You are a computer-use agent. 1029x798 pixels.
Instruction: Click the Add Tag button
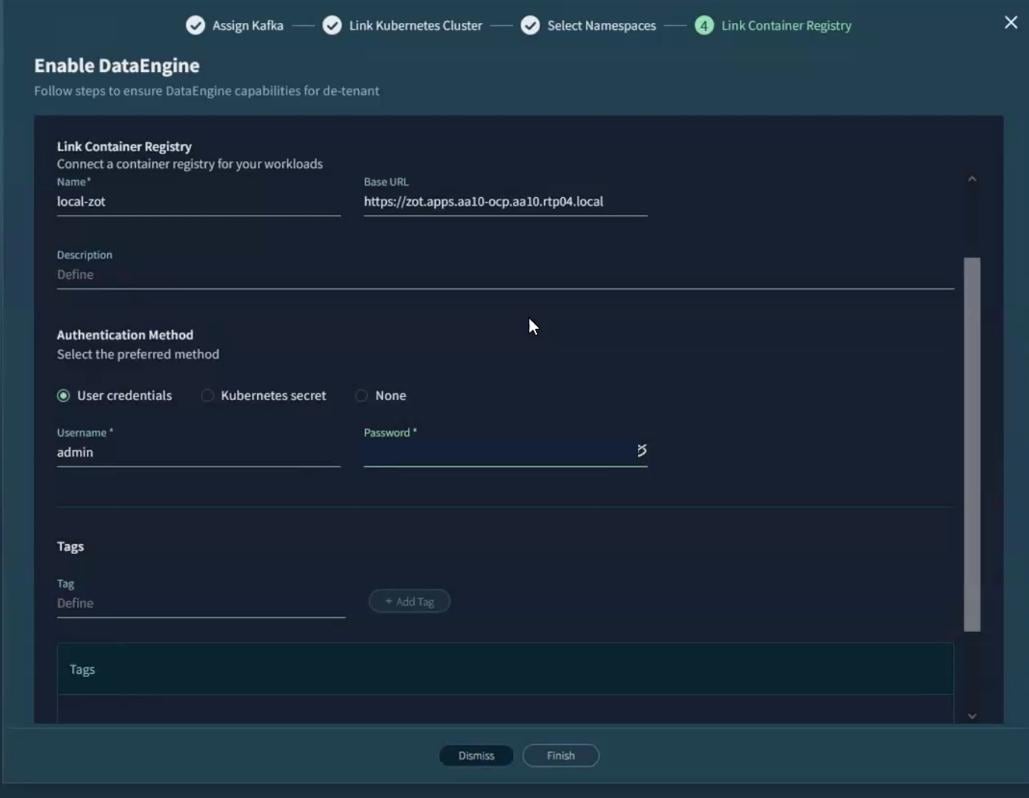coord(410,601)
